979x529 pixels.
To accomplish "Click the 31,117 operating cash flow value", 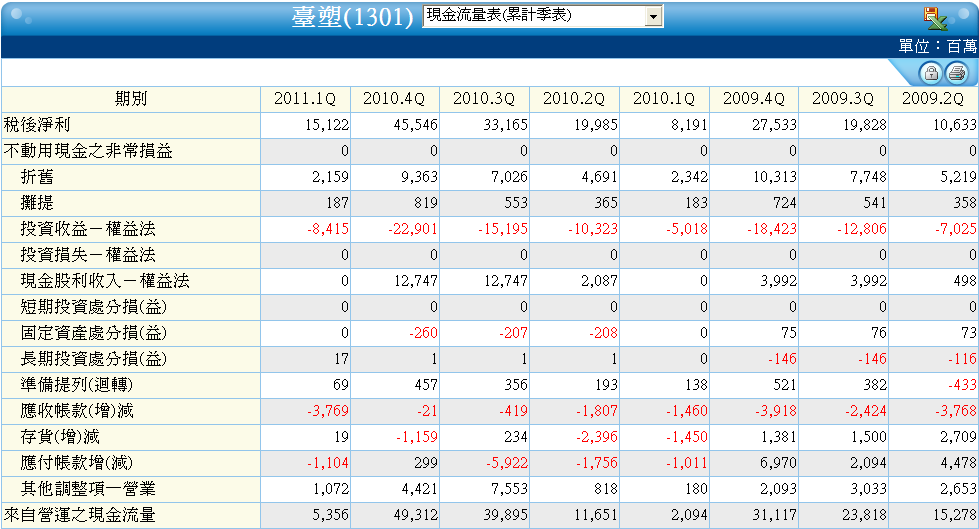I will click(775, 516).
